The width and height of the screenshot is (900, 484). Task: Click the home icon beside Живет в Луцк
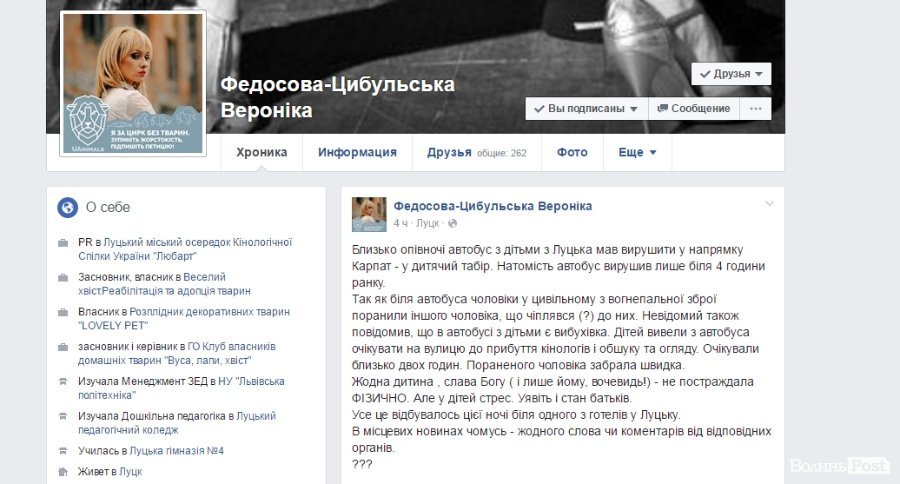[x=63, y=472]
